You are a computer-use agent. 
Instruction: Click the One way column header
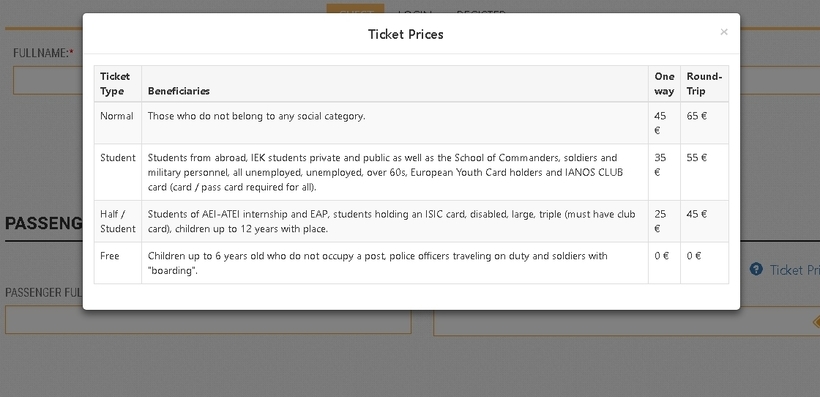coord(664,84)
